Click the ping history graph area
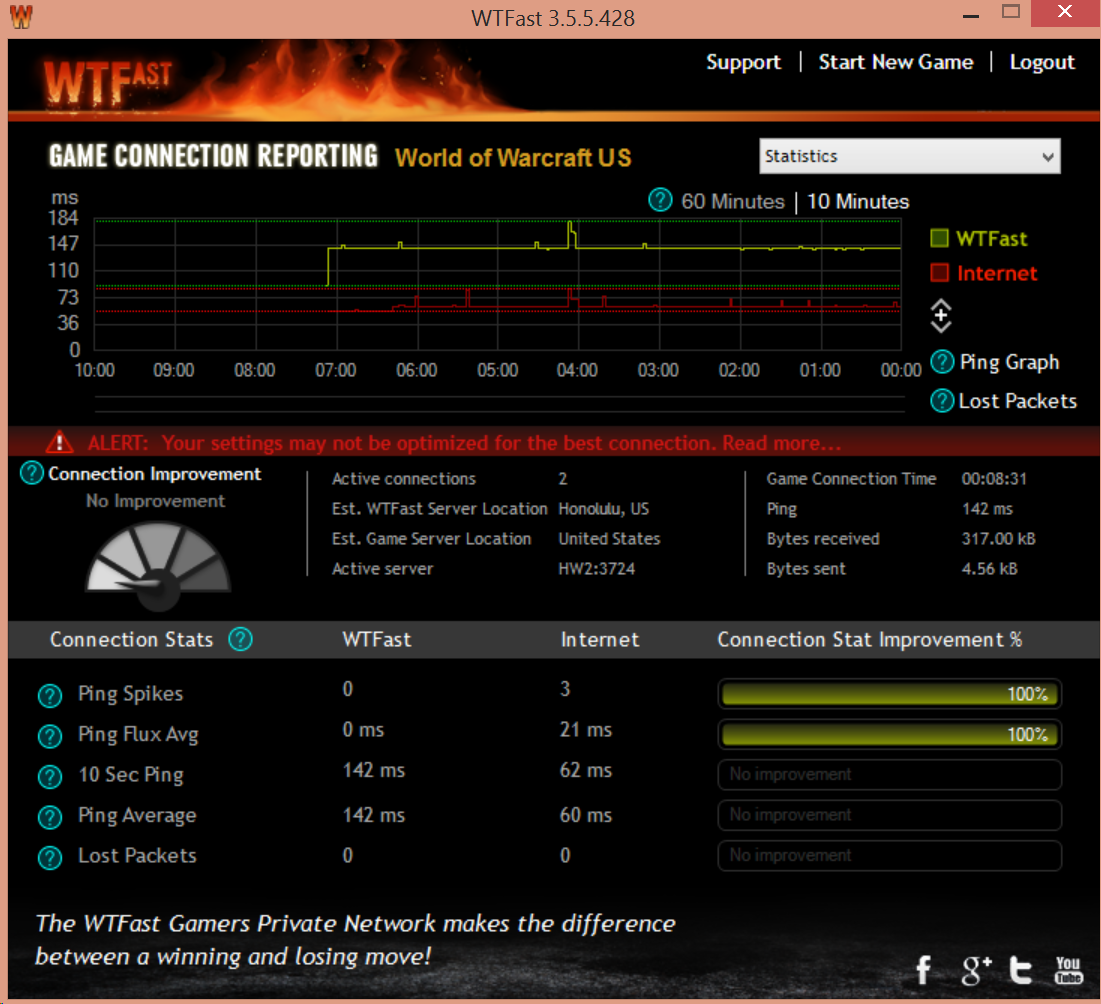Image resolution: width=1101 pixels, height=1004 pixels. click(497, 284)
